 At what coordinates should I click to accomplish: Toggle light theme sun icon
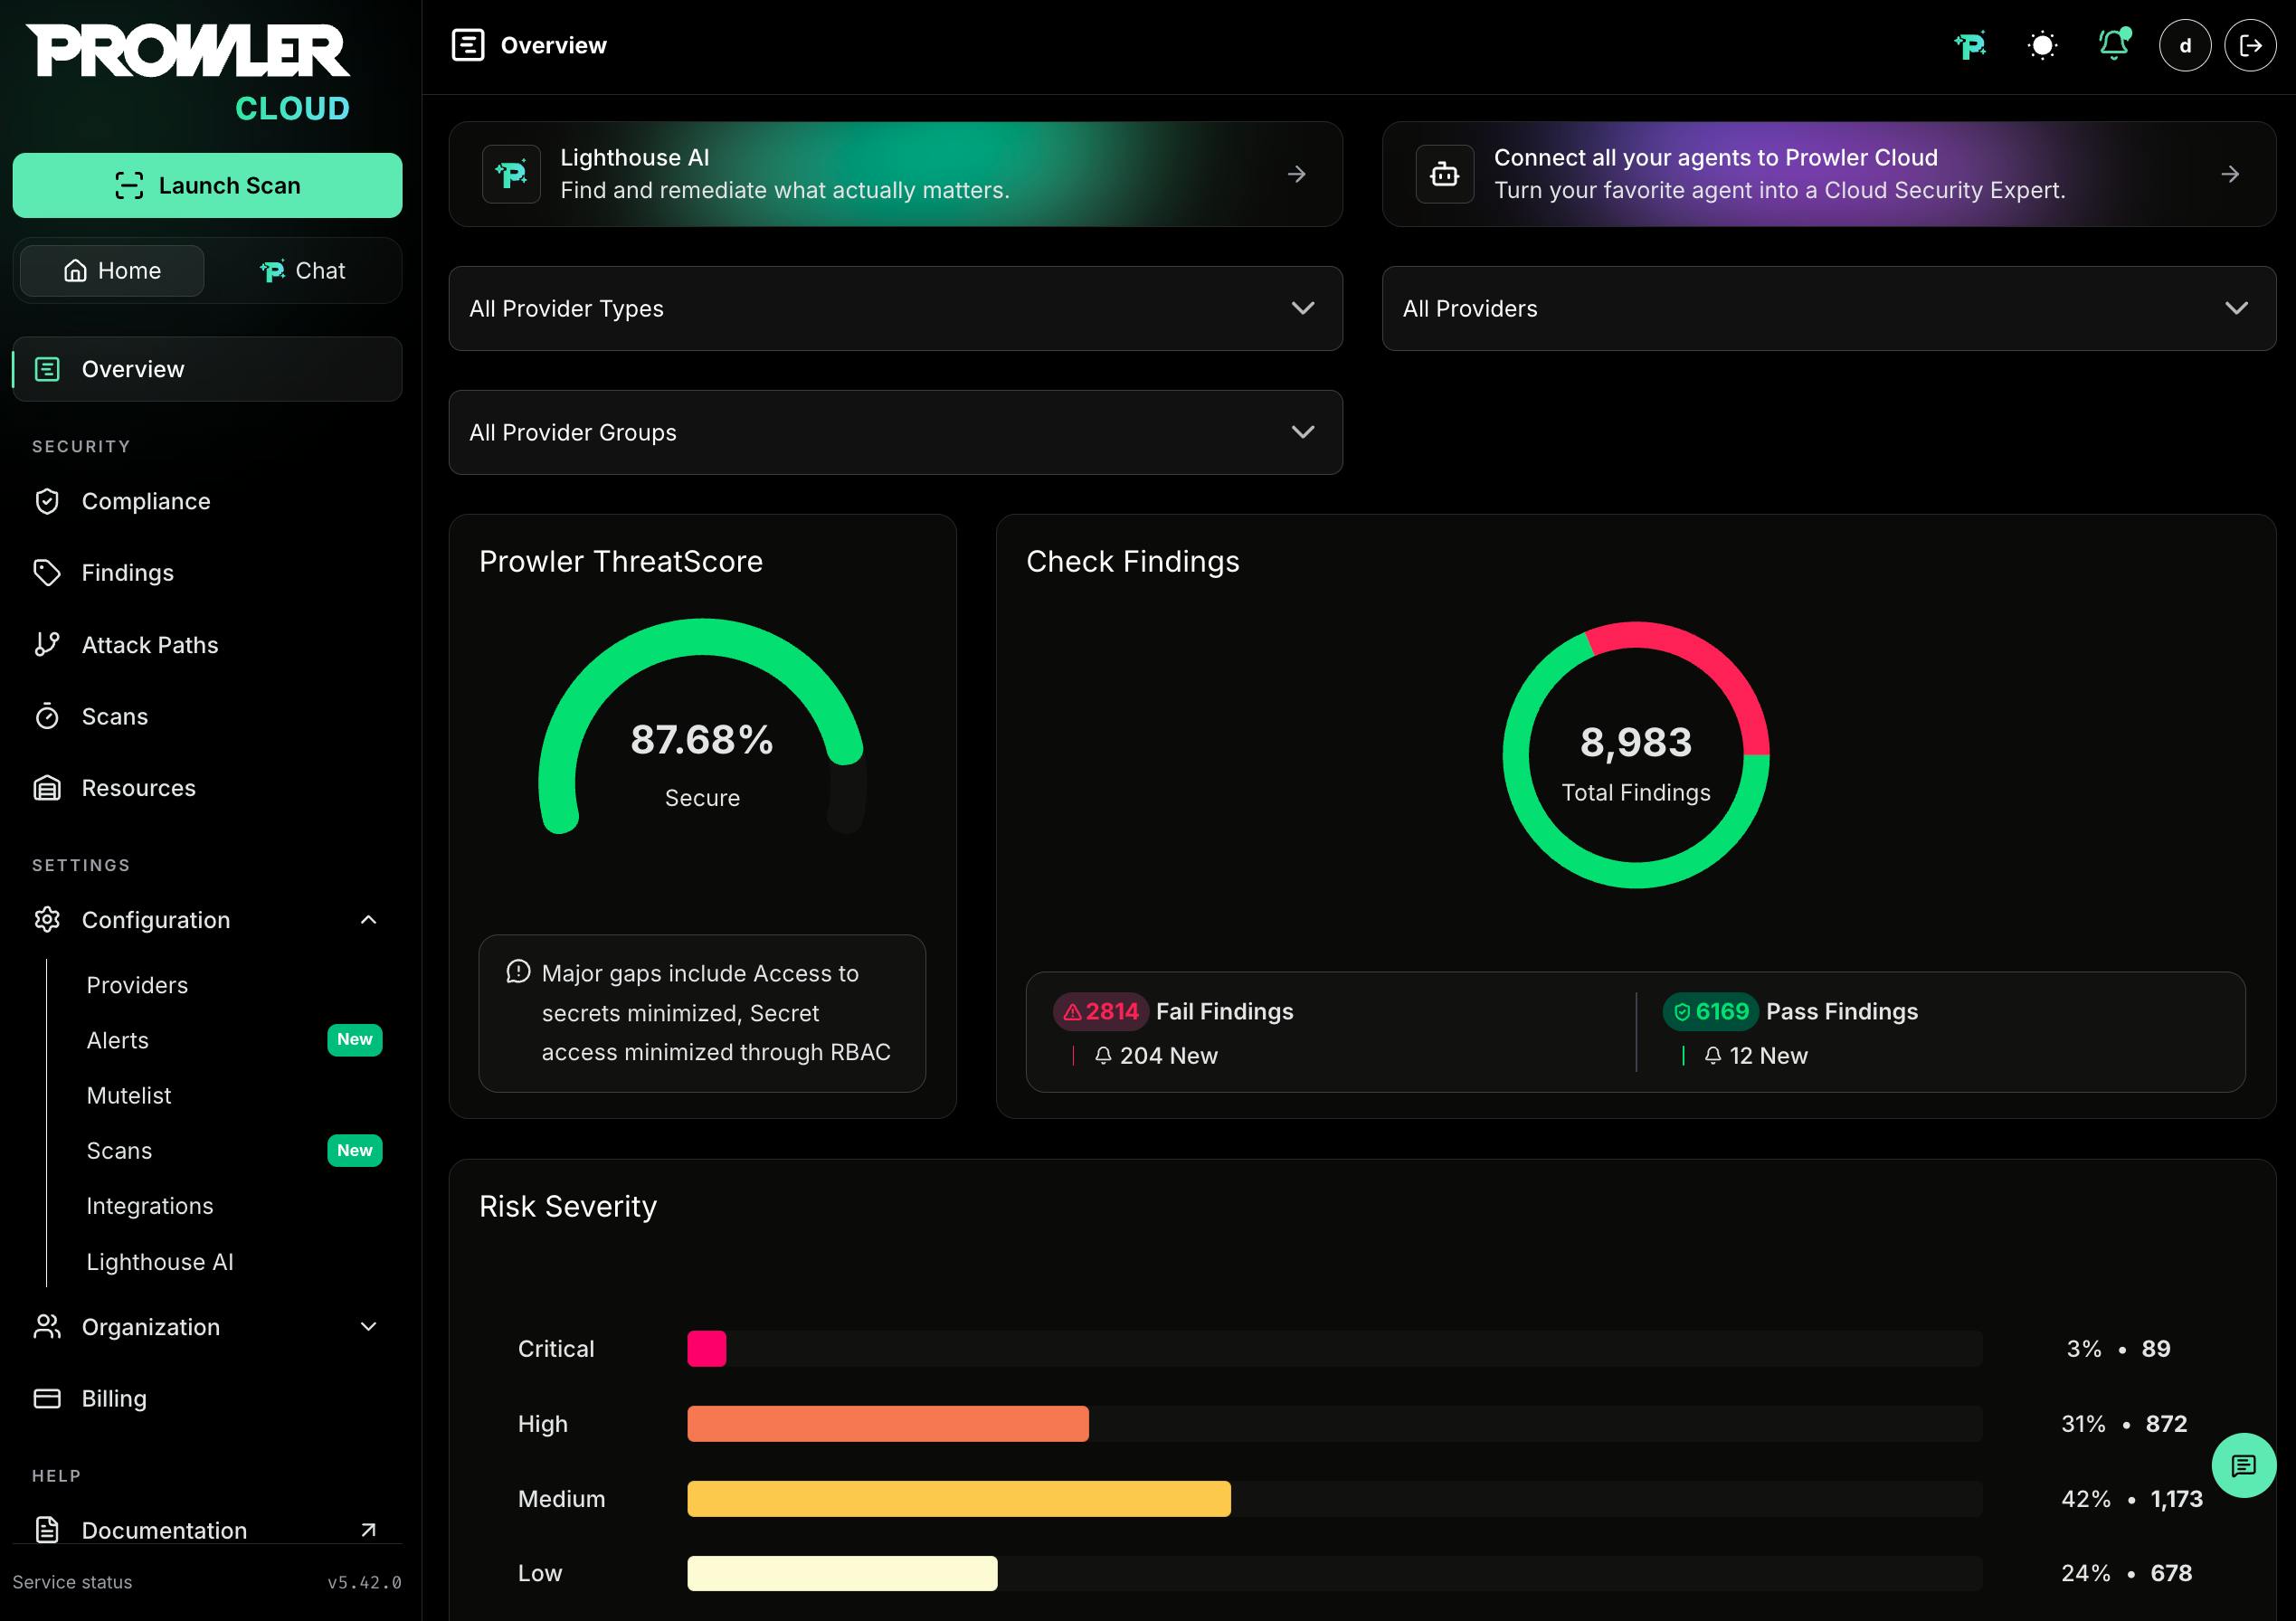click(2042, 46)
